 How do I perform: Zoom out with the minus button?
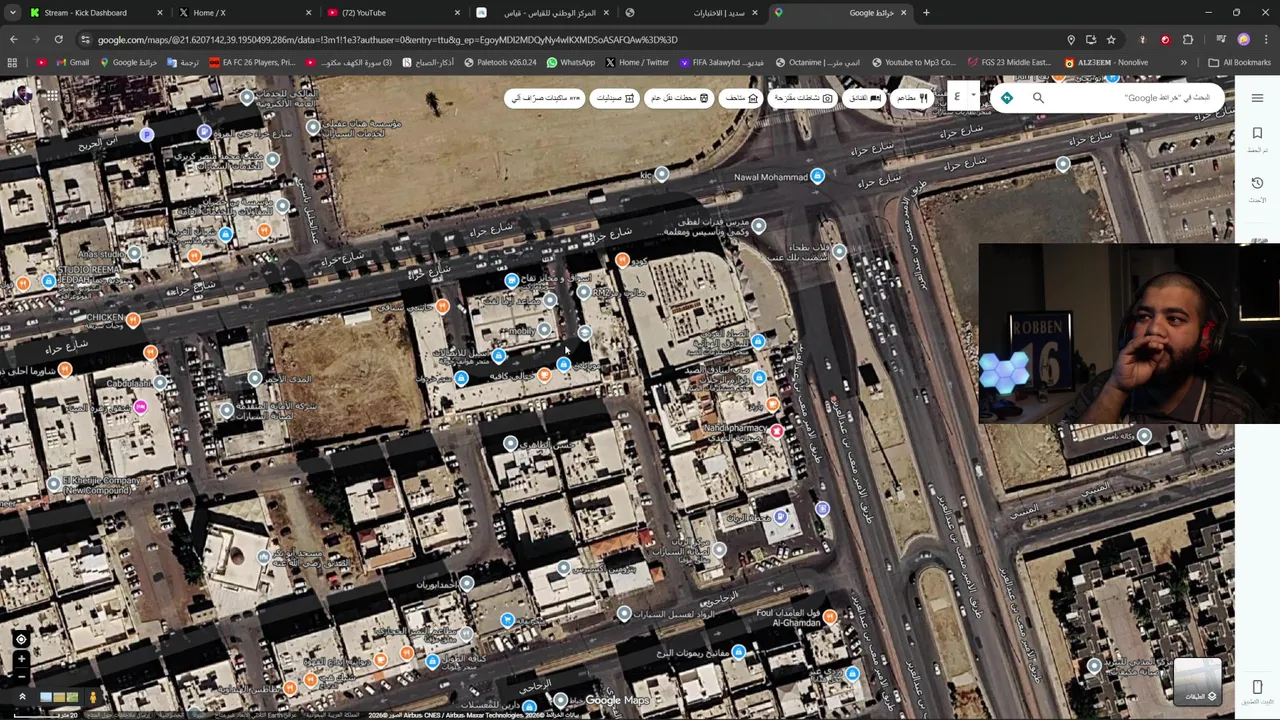tap(21, 677)
